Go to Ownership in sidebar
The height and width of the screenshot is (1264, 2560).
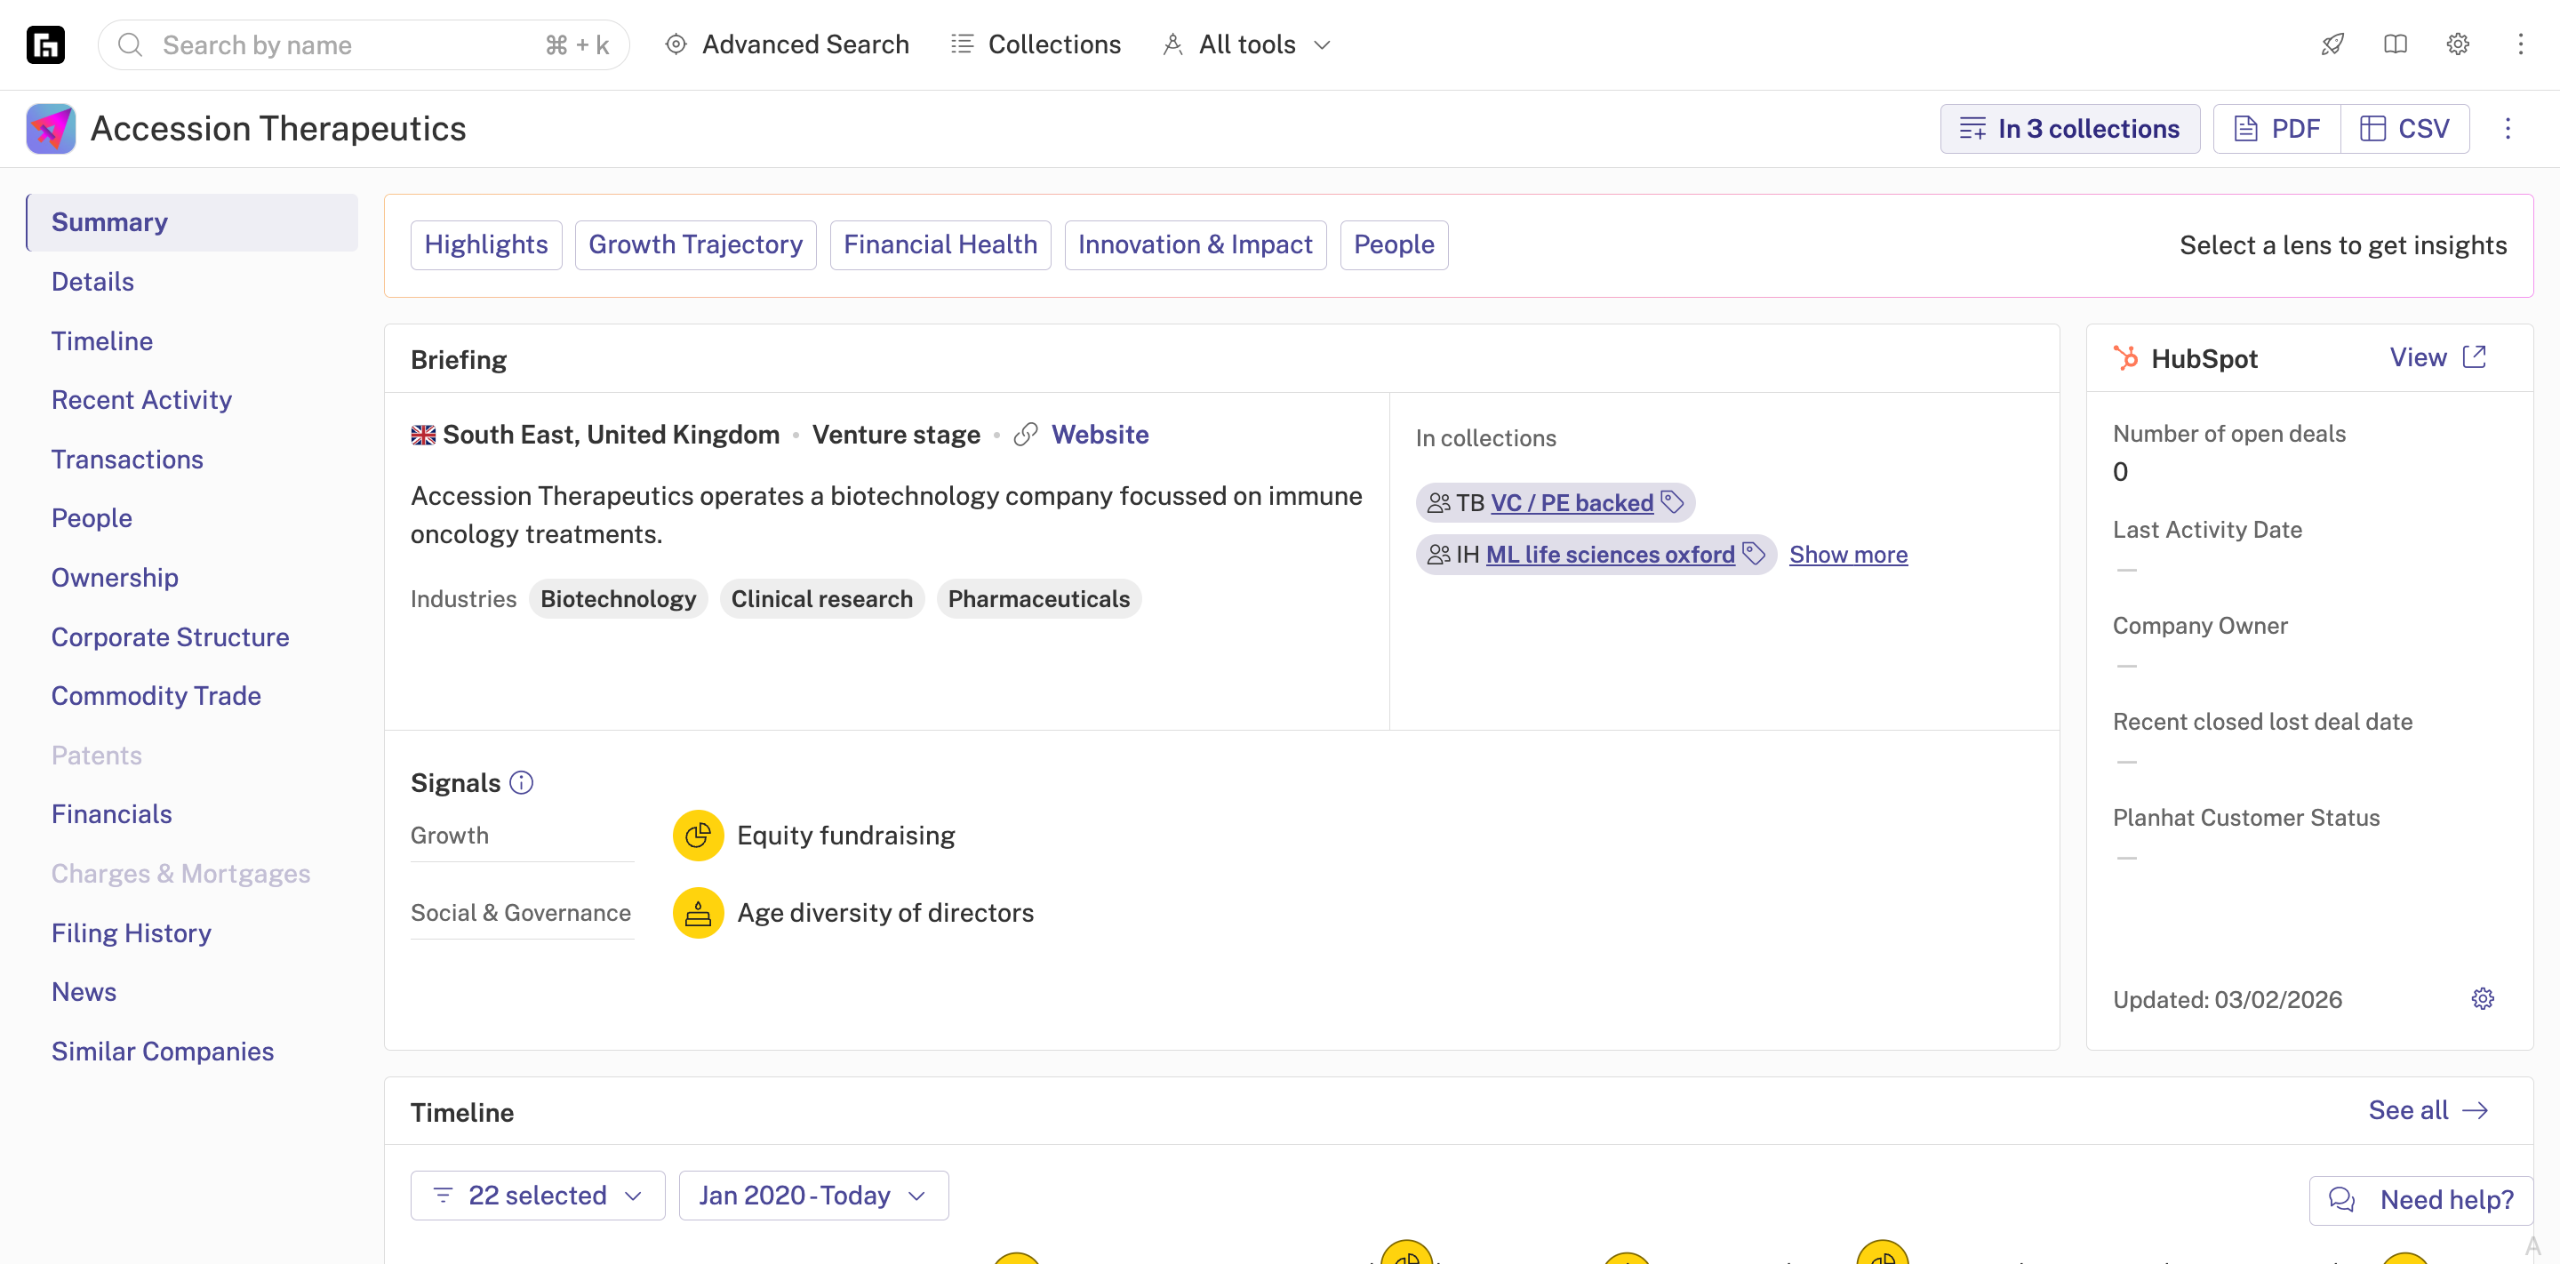[x=115, y=577]
